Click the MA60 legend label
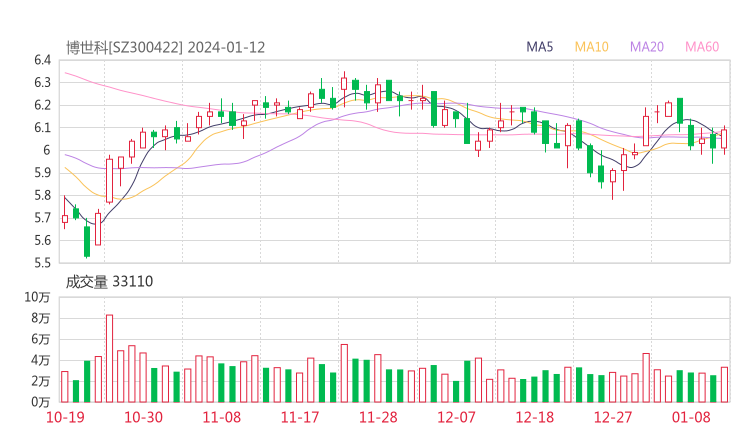Viewport: 740px width, 440px height. tap(702, 47)
